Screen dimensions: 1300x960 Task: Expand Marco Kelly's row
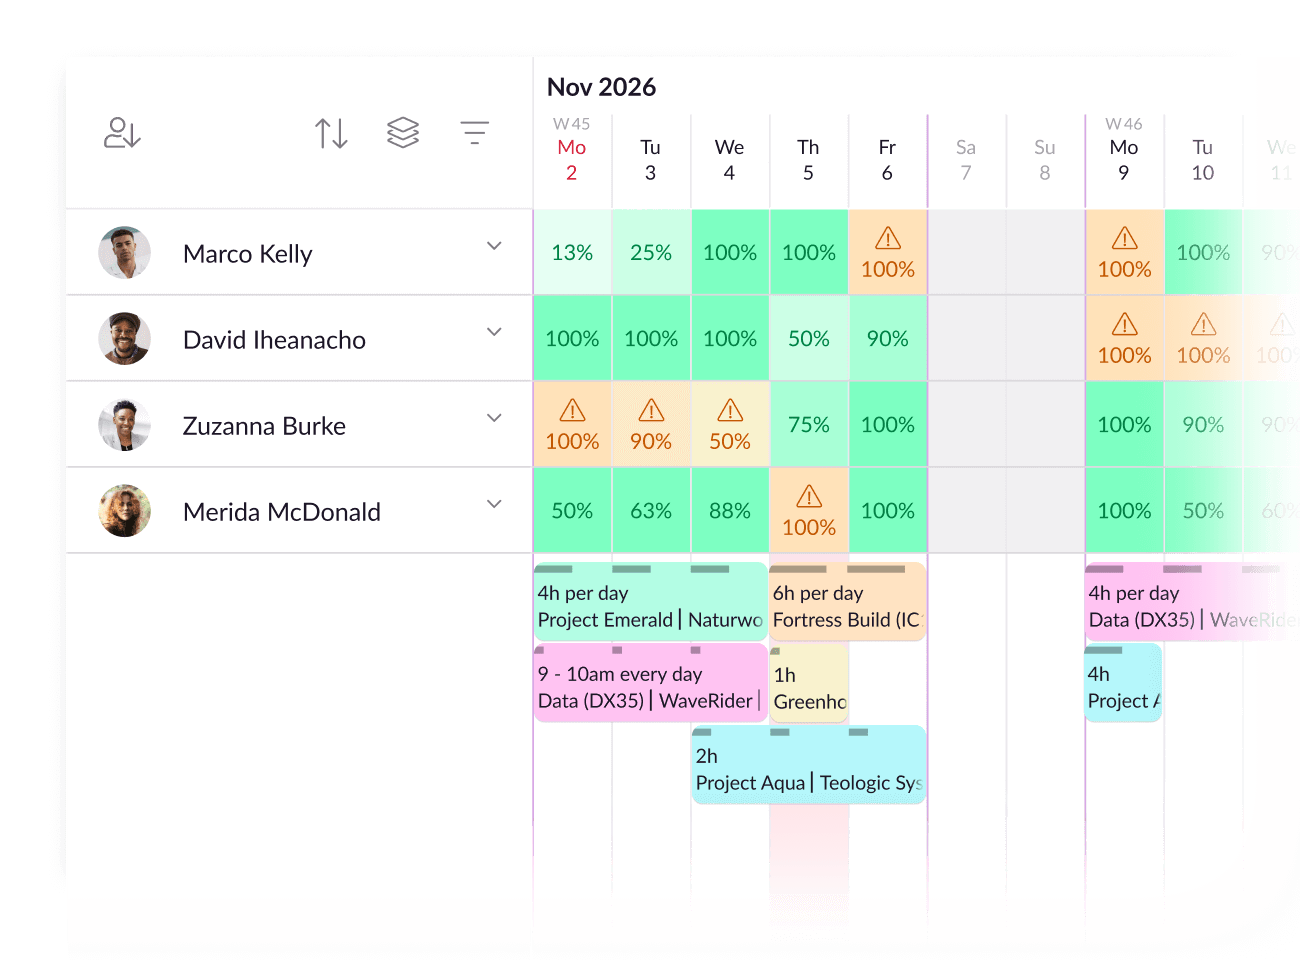click(494, 246)
